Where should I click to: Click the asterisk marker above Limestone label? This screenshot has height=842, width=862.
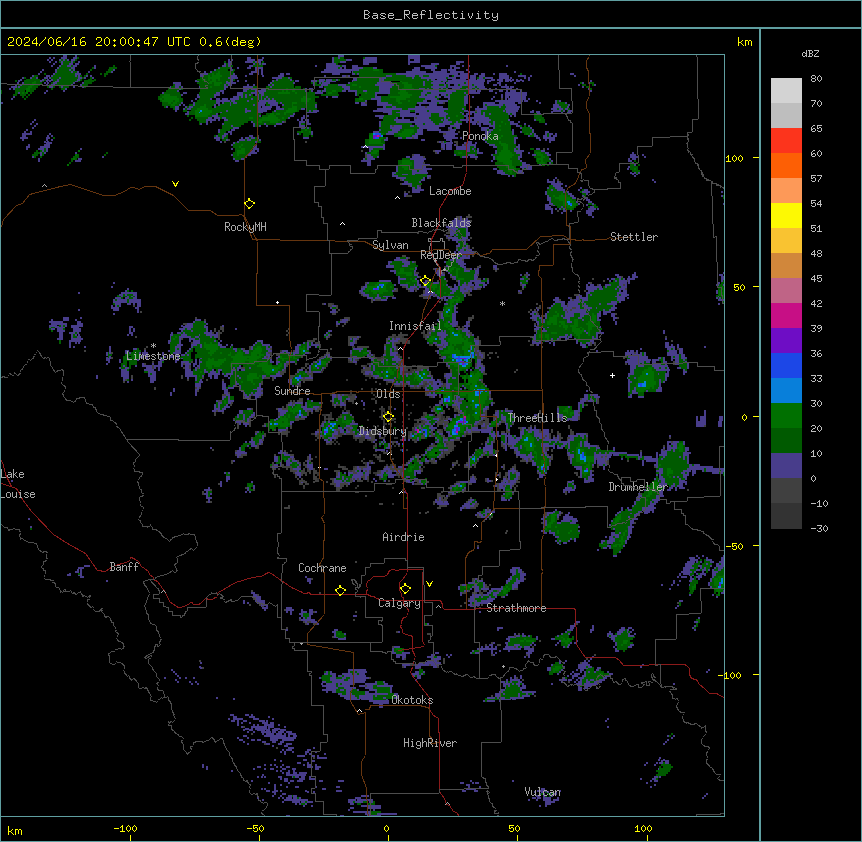(x=153, y=346)
